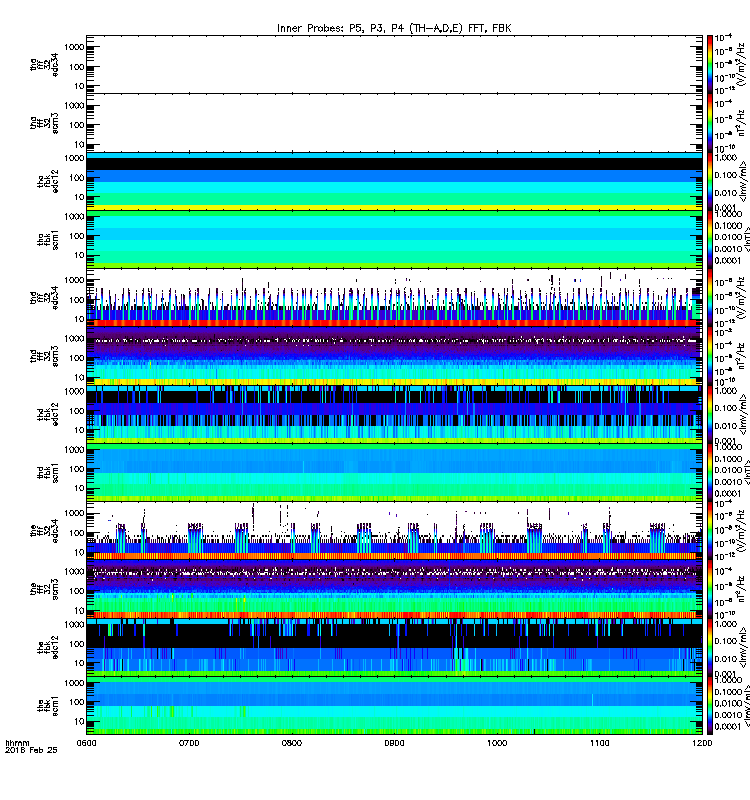Image resolution: width=750 pixels, height=800 pixels.
Task: Click the 0600 time axis label
Action: tap(86, 743)
